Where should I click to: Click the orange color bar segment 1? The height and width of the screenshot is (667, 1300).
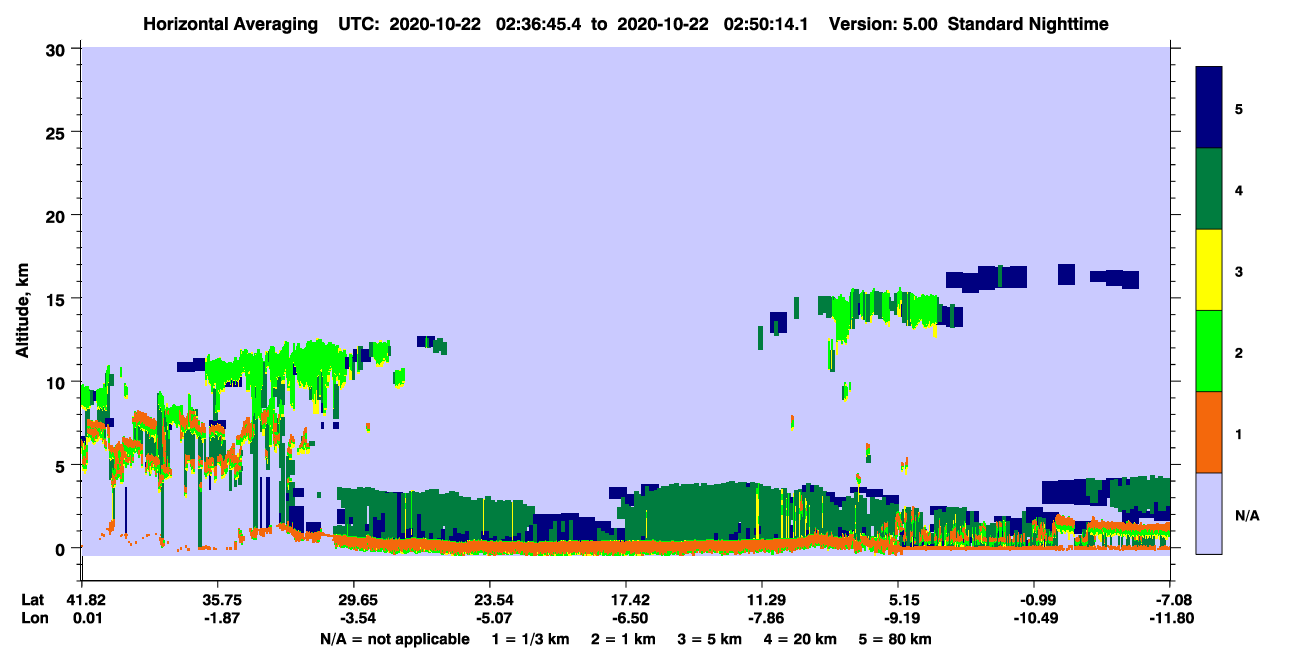click(1209, 432)
